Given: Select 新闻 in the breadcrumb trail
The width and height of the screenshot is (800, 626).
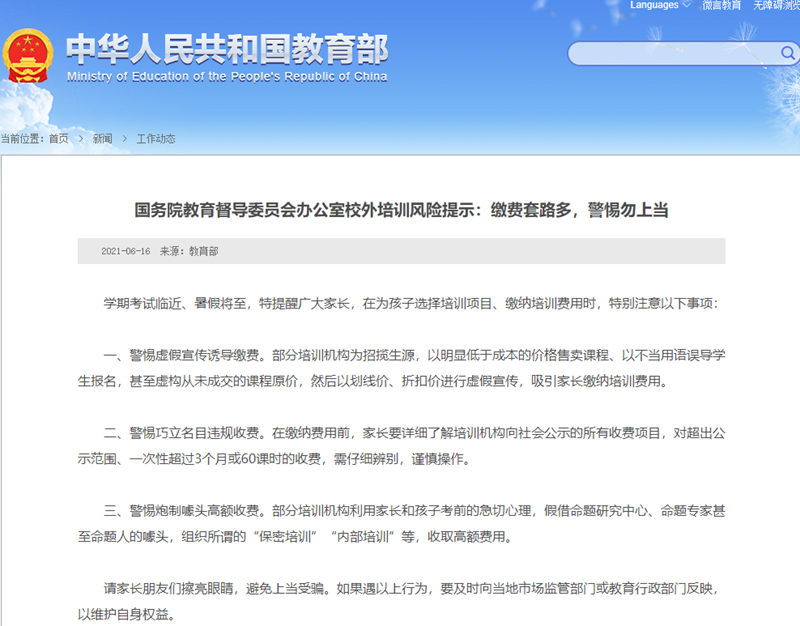Looking at the screenshot, I should pos(103,139).
